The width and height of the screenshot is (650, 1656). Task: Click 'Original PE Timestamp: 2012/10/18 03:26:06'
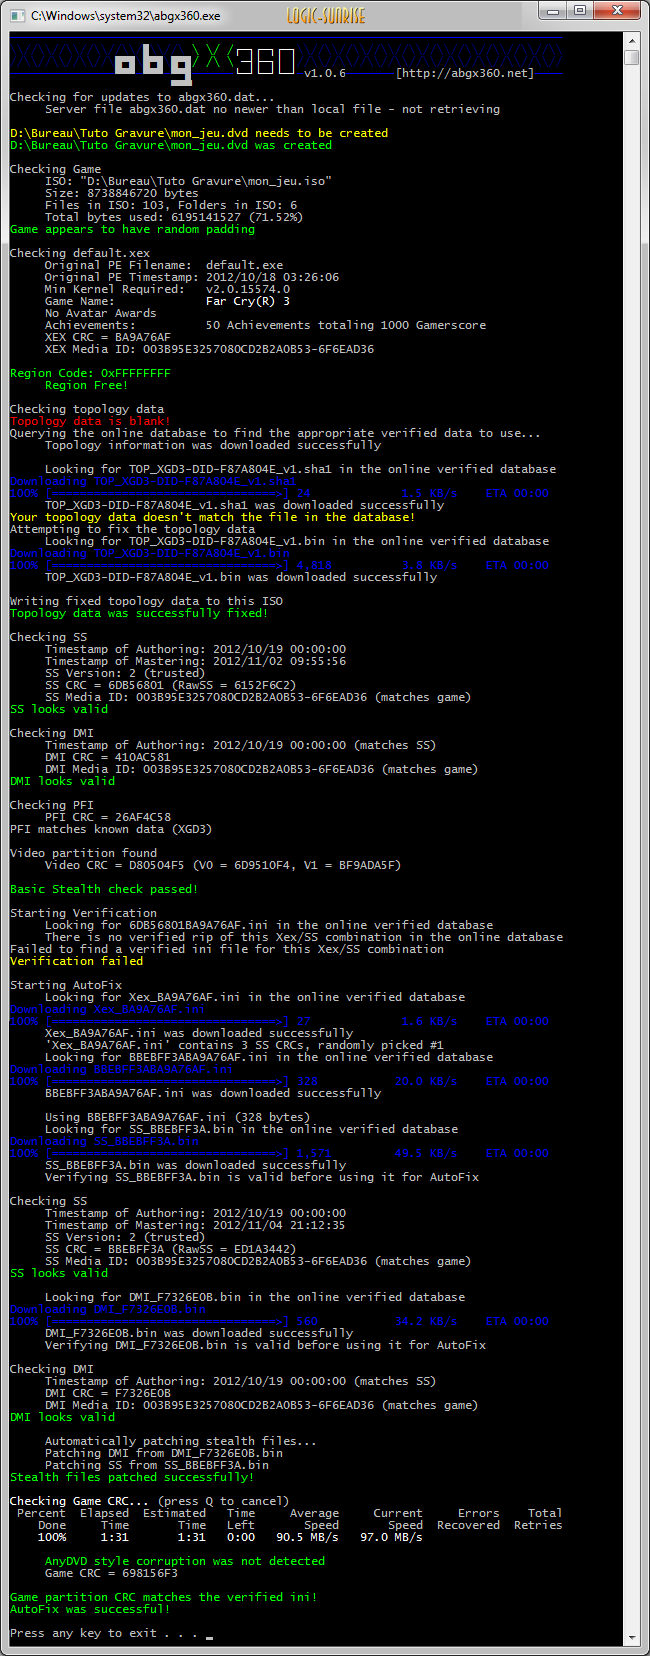click(x=192, y=277)
